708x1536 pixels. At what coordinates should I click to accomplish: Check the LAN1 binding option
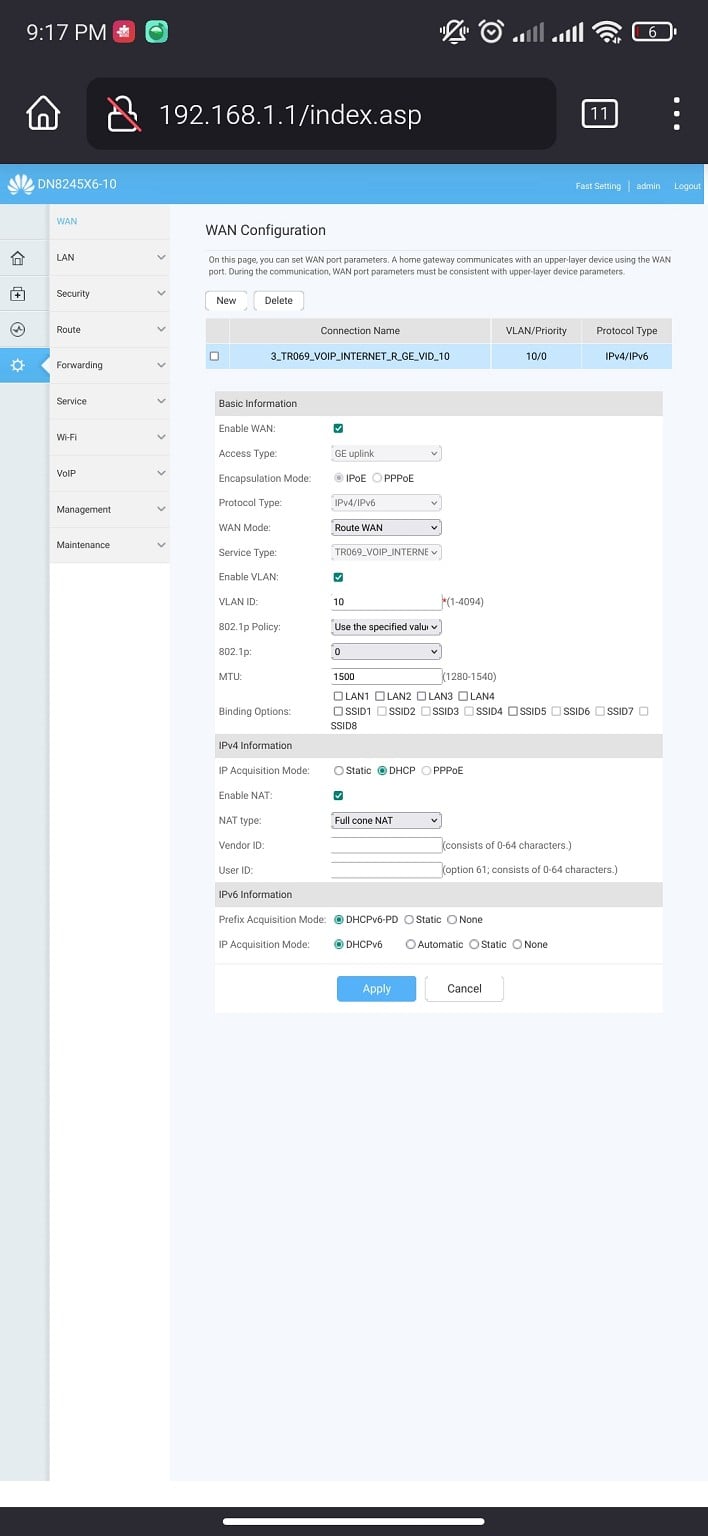pos(338,696)
